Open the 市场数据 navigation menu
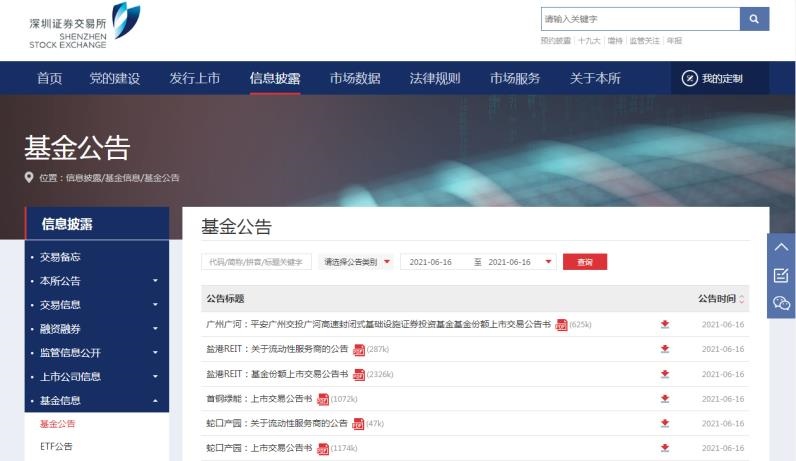This screenshot has height=461, width=796. click(355, 78)
